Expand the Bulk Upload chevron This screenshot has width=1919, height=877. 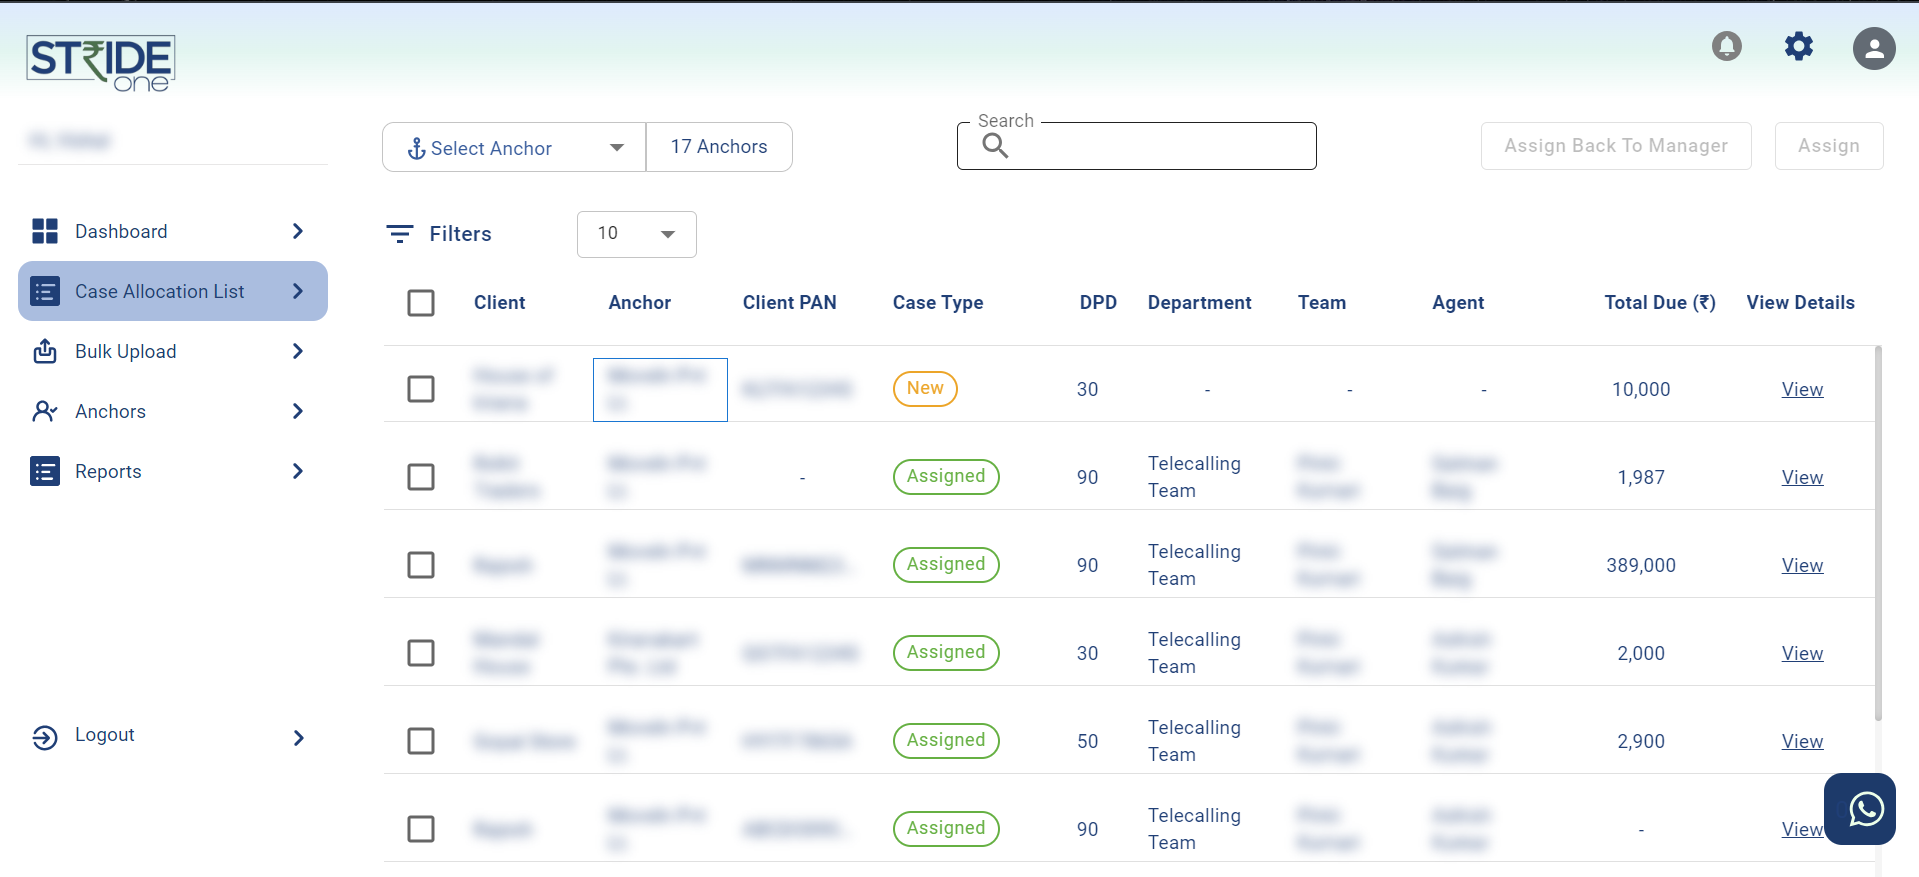298,351
